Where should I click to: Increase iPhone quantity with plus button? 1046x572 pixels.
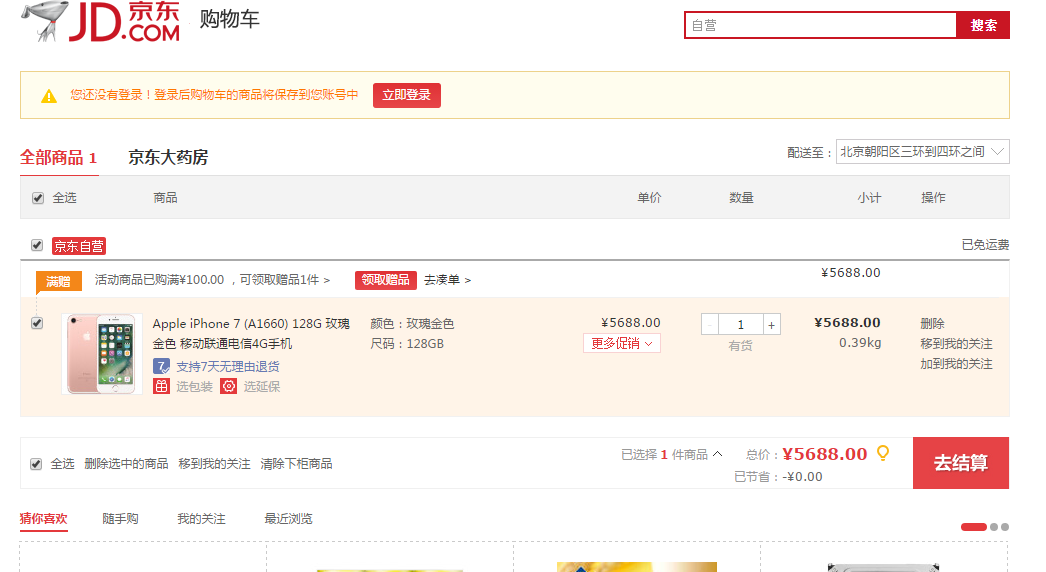coord(772,325)
